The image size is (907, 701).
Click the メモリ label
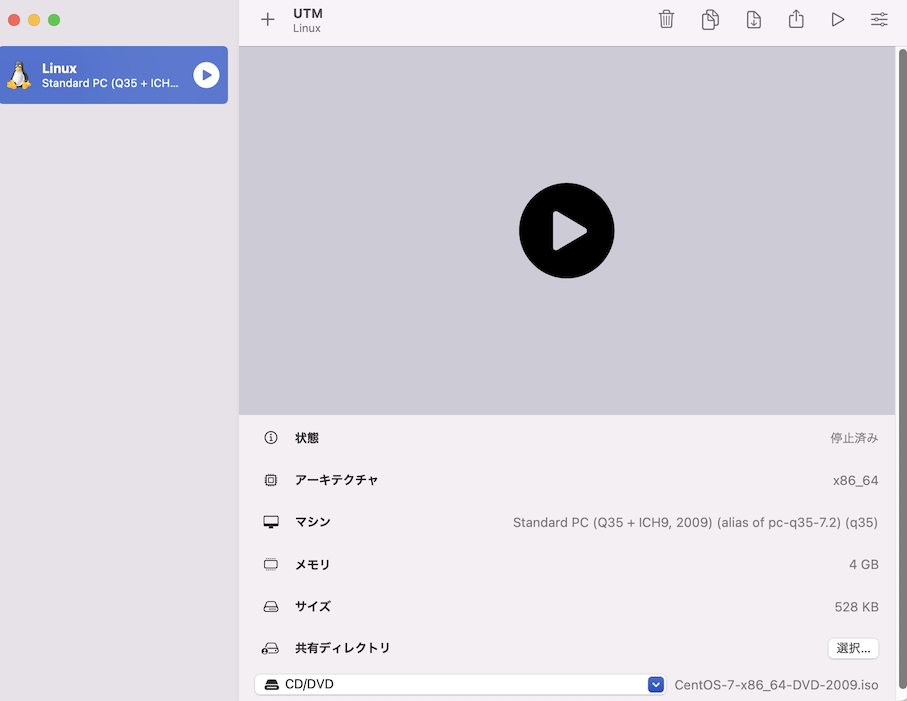click(312, 565)
